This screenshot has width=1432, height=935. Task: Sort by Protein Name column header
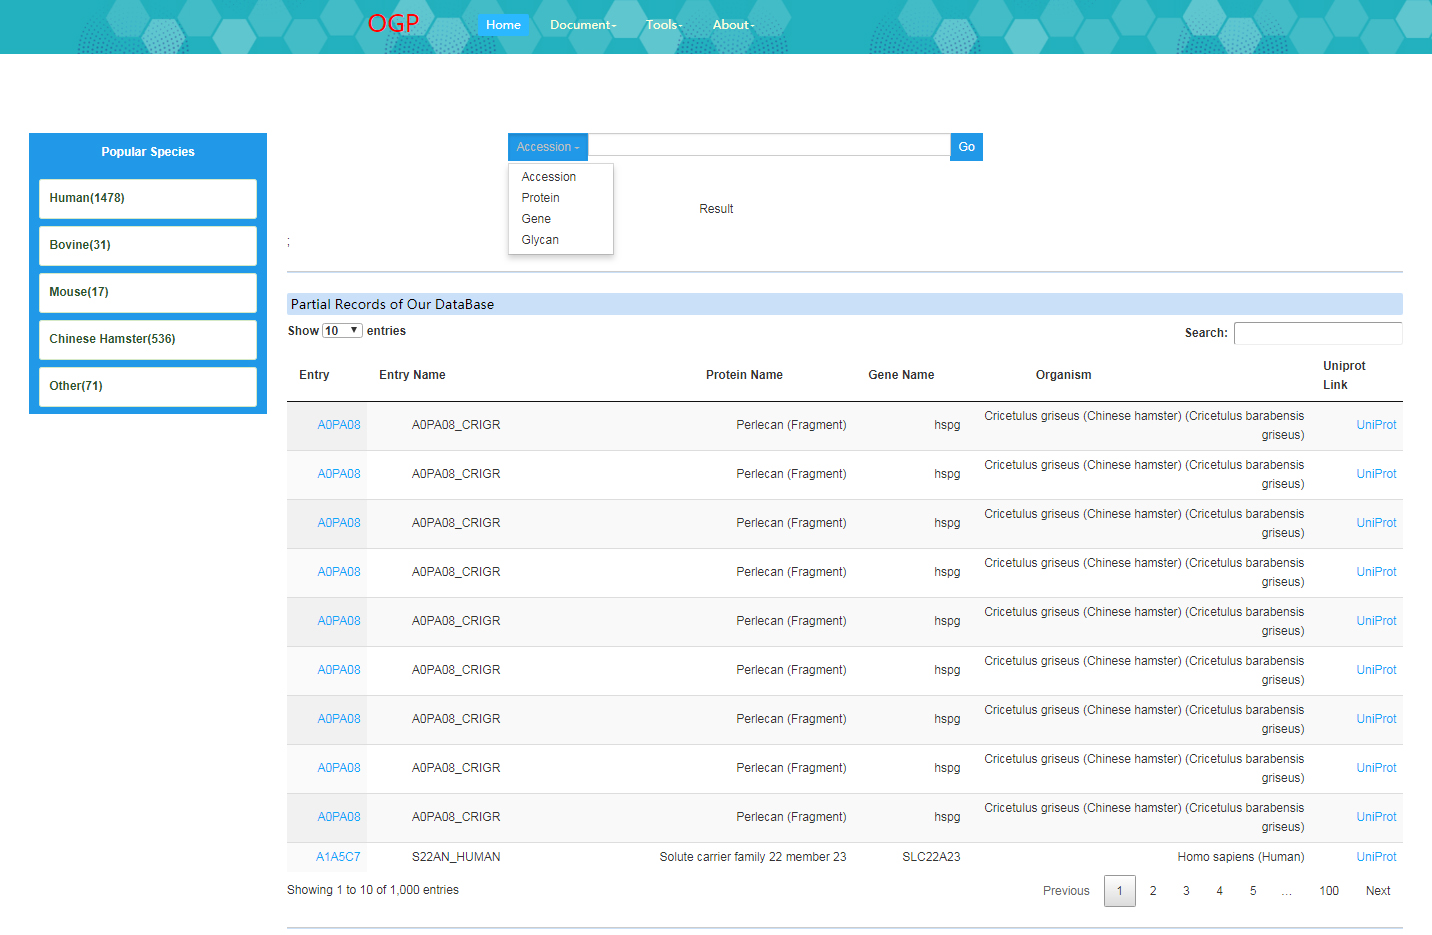point(744,375)
